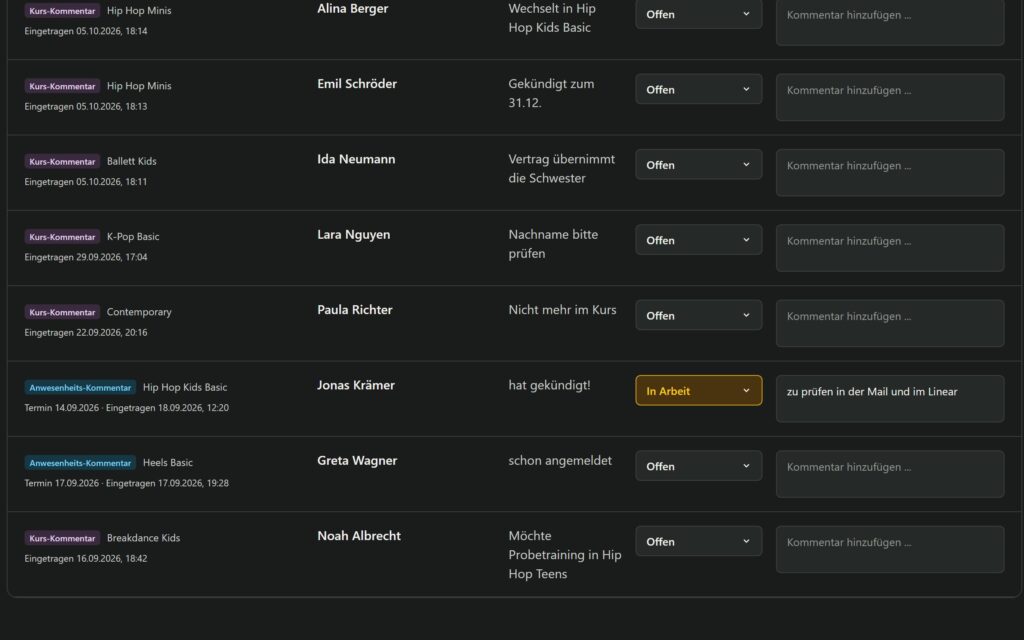
Task: Click the note 'Gekündigt zum 31.12.'
Action: (551, 93)
